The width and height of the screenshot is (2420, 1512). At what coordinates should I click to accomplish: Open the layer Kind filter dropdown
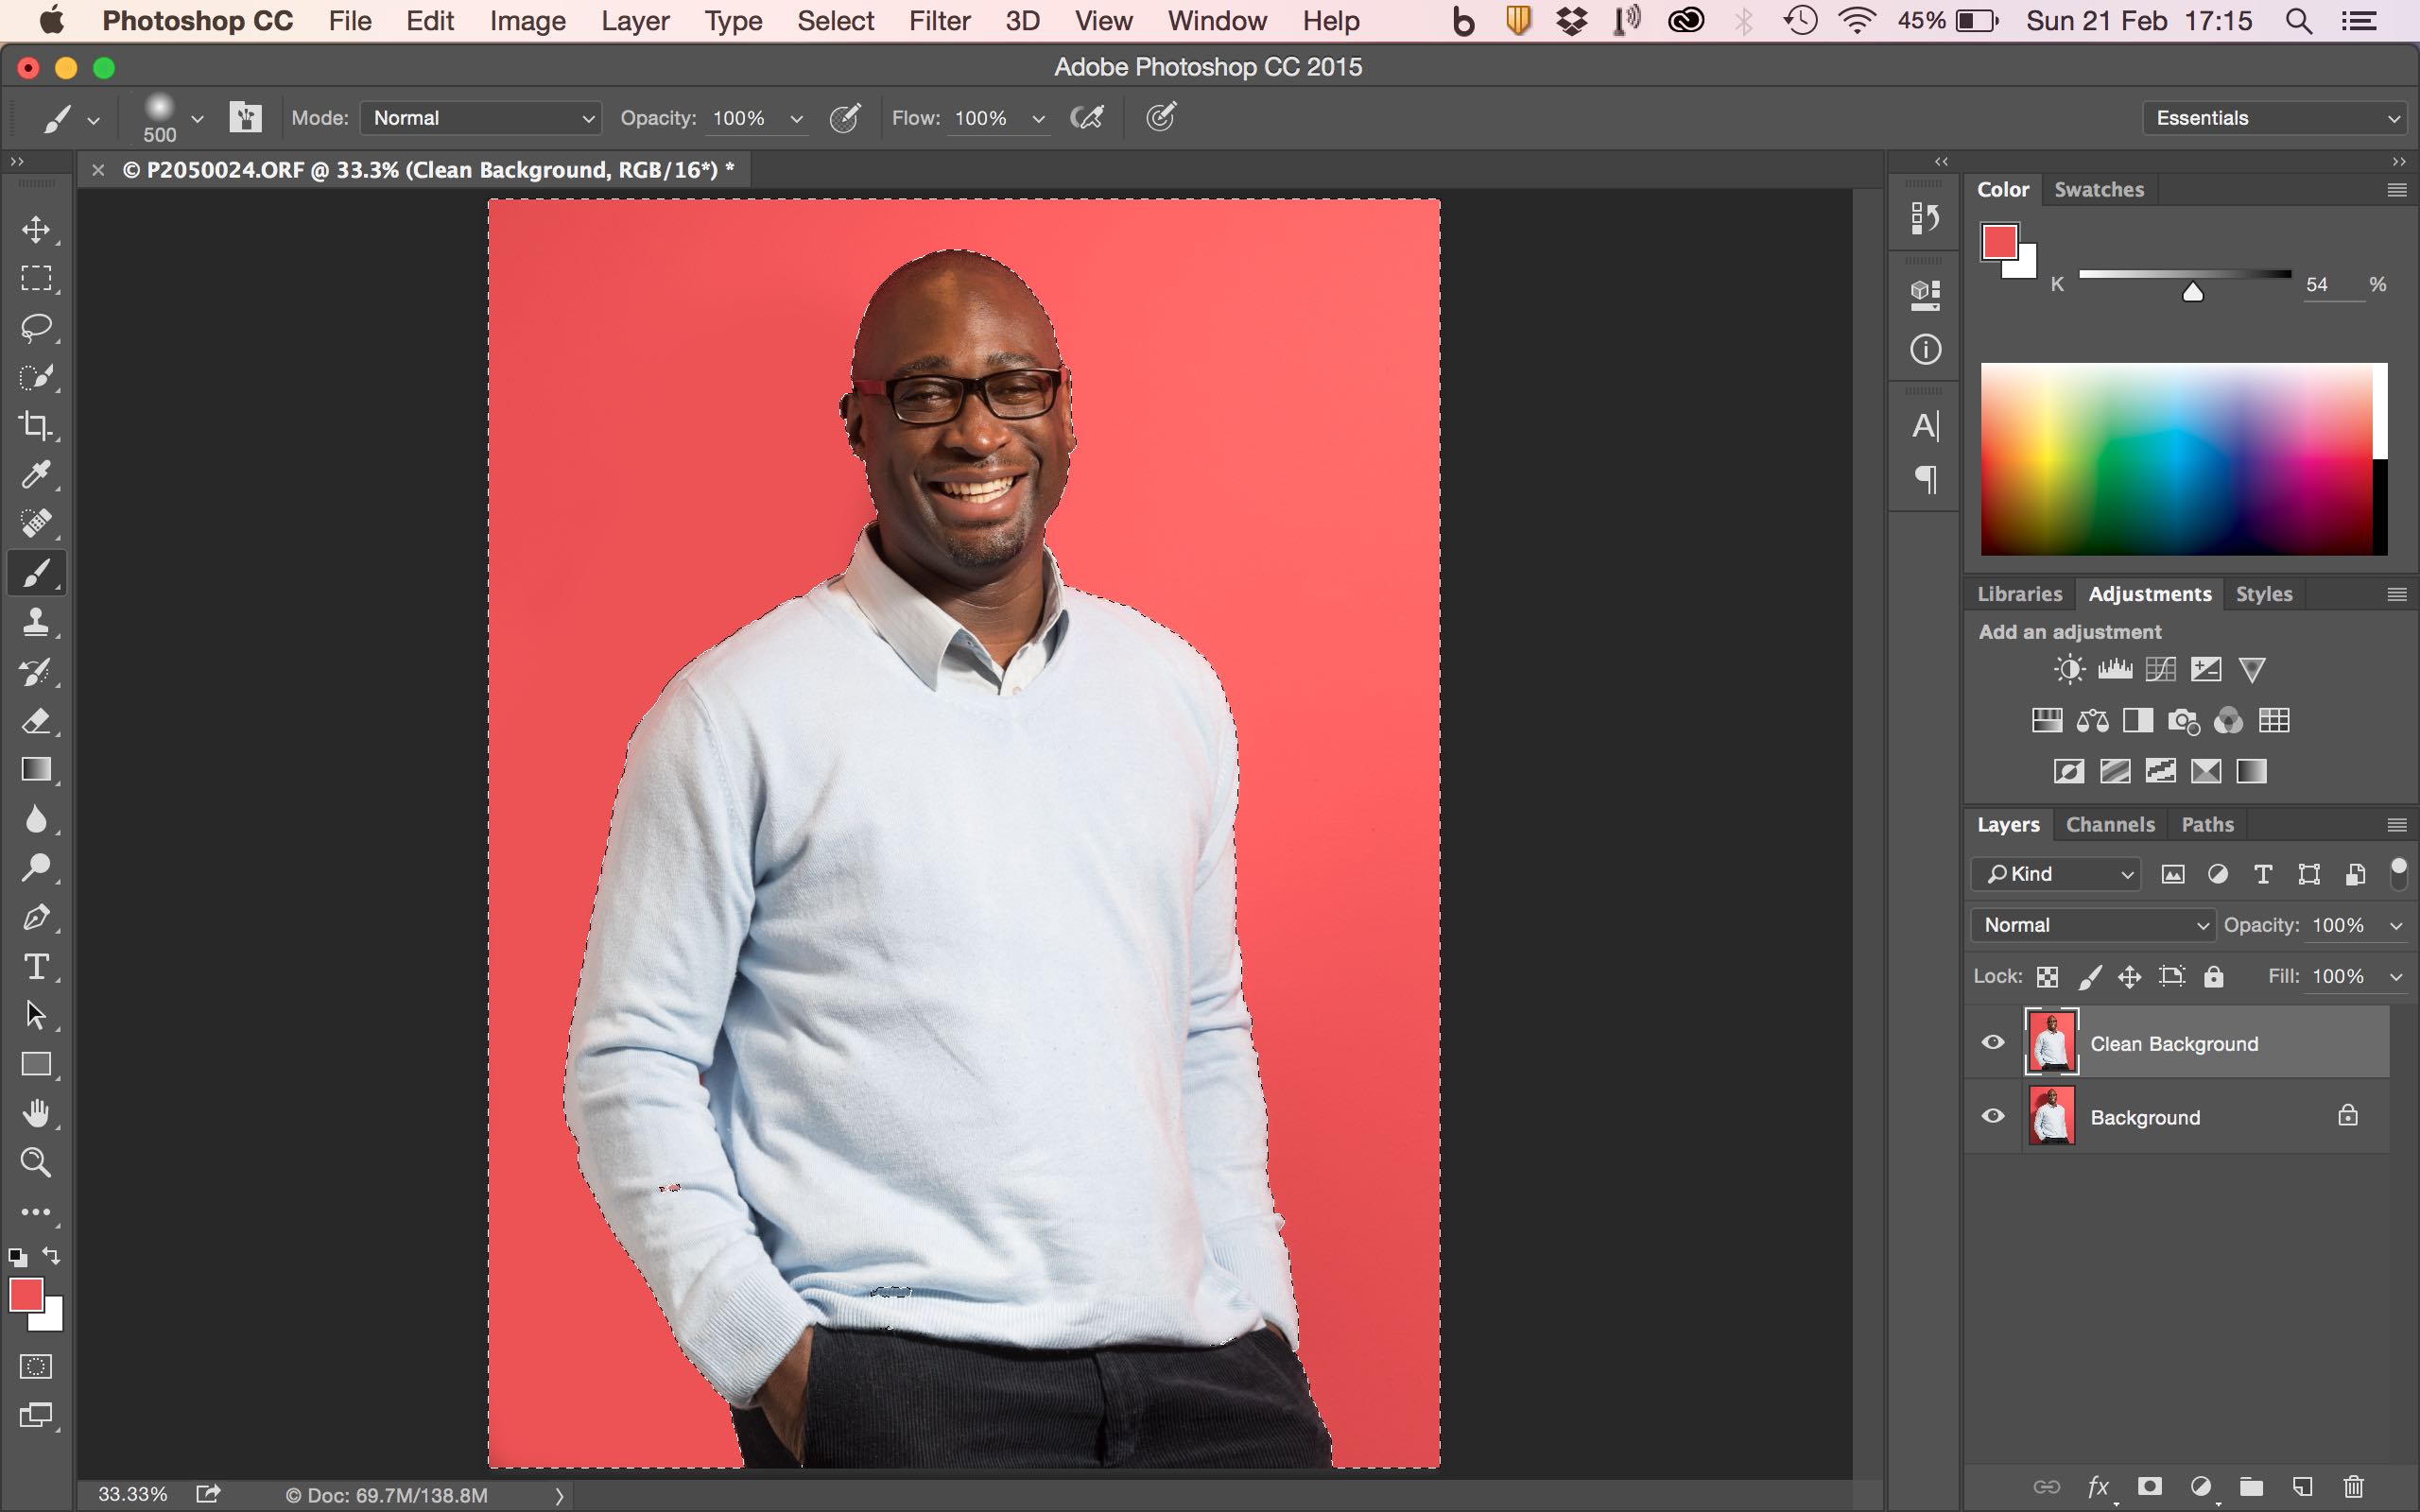coord(2057,874)
